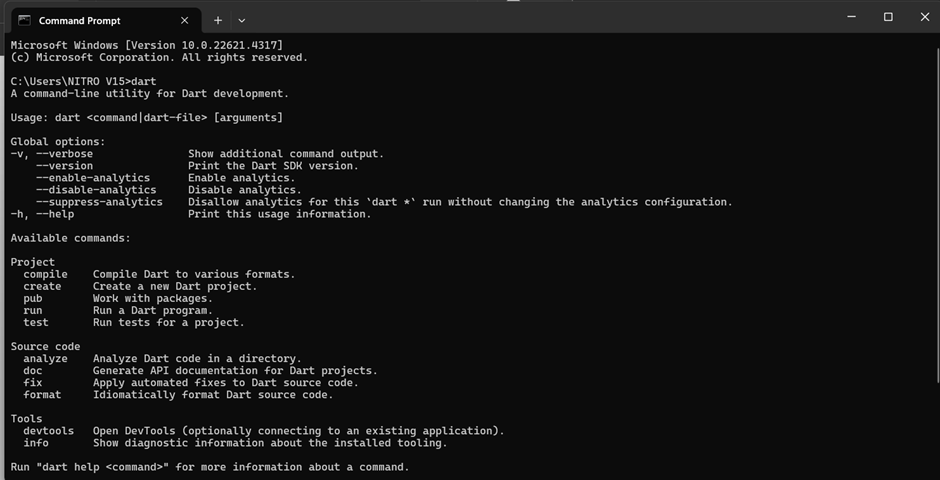The width and height of the screenshot is (940, 480).
Task: Click the Command Prompt tab icon
Action: point(22,20)
